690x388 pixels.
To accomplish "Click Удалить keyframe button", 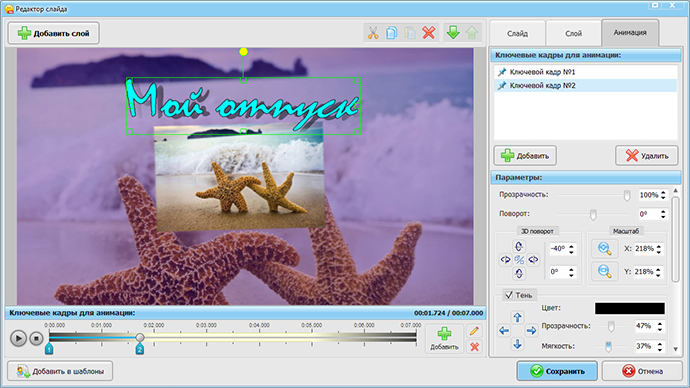I will click(646, 156).
